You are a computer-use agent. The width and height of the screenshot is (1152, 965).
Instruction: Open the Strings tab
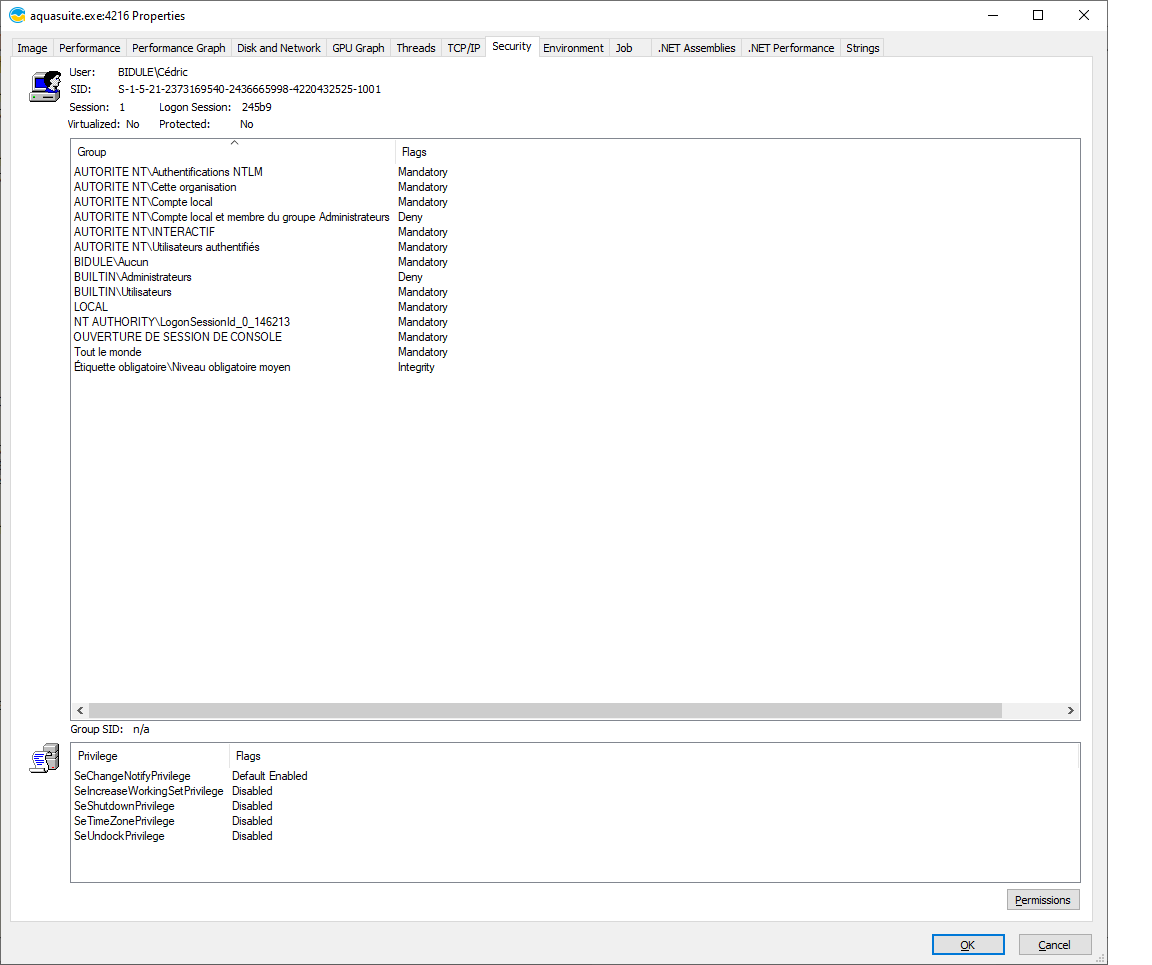pyautogui.click(x=863, y=48)
